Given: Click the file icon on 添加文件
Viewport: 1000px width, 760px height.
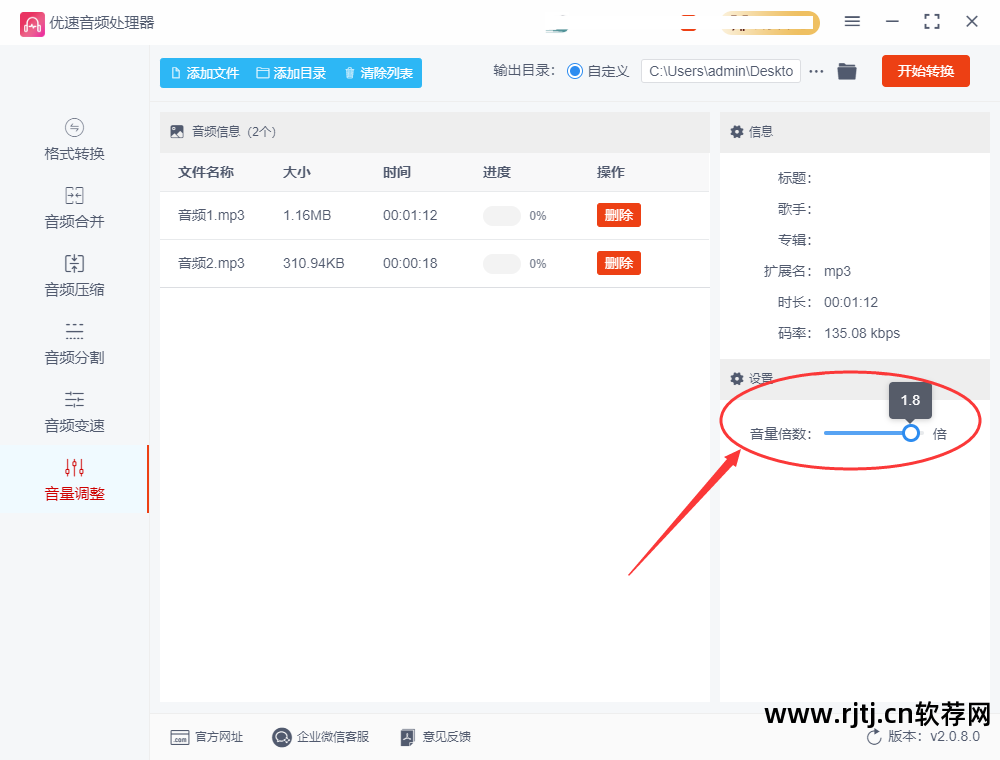Looking at the screenshot, I should (x=176, y=73).
